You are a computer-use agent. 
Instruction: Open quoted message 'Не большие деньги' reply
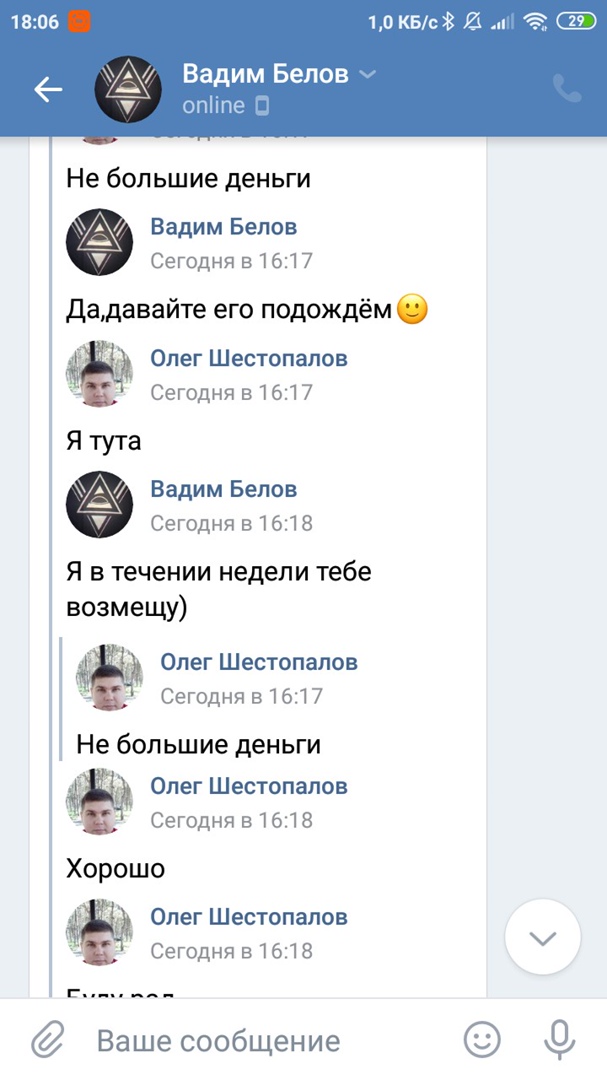point(198,744)
